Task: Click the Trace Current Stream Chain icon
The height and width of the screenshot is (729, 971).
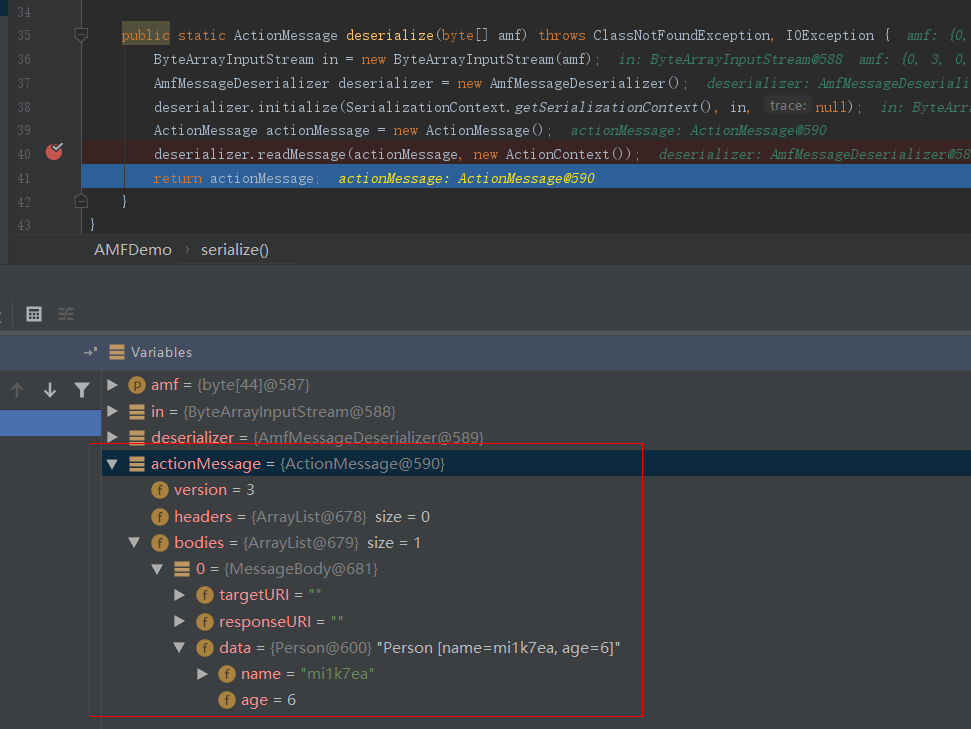Action: point(66,314)
